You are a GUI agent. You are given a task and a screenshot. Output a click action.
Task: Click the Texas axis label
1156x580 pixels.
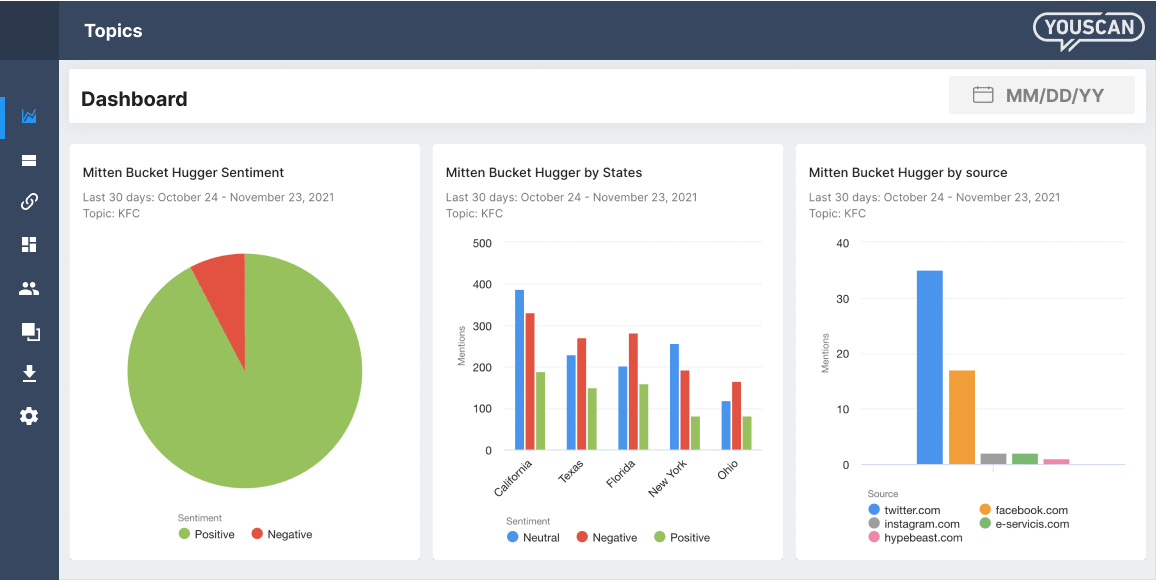click(571, 471)
